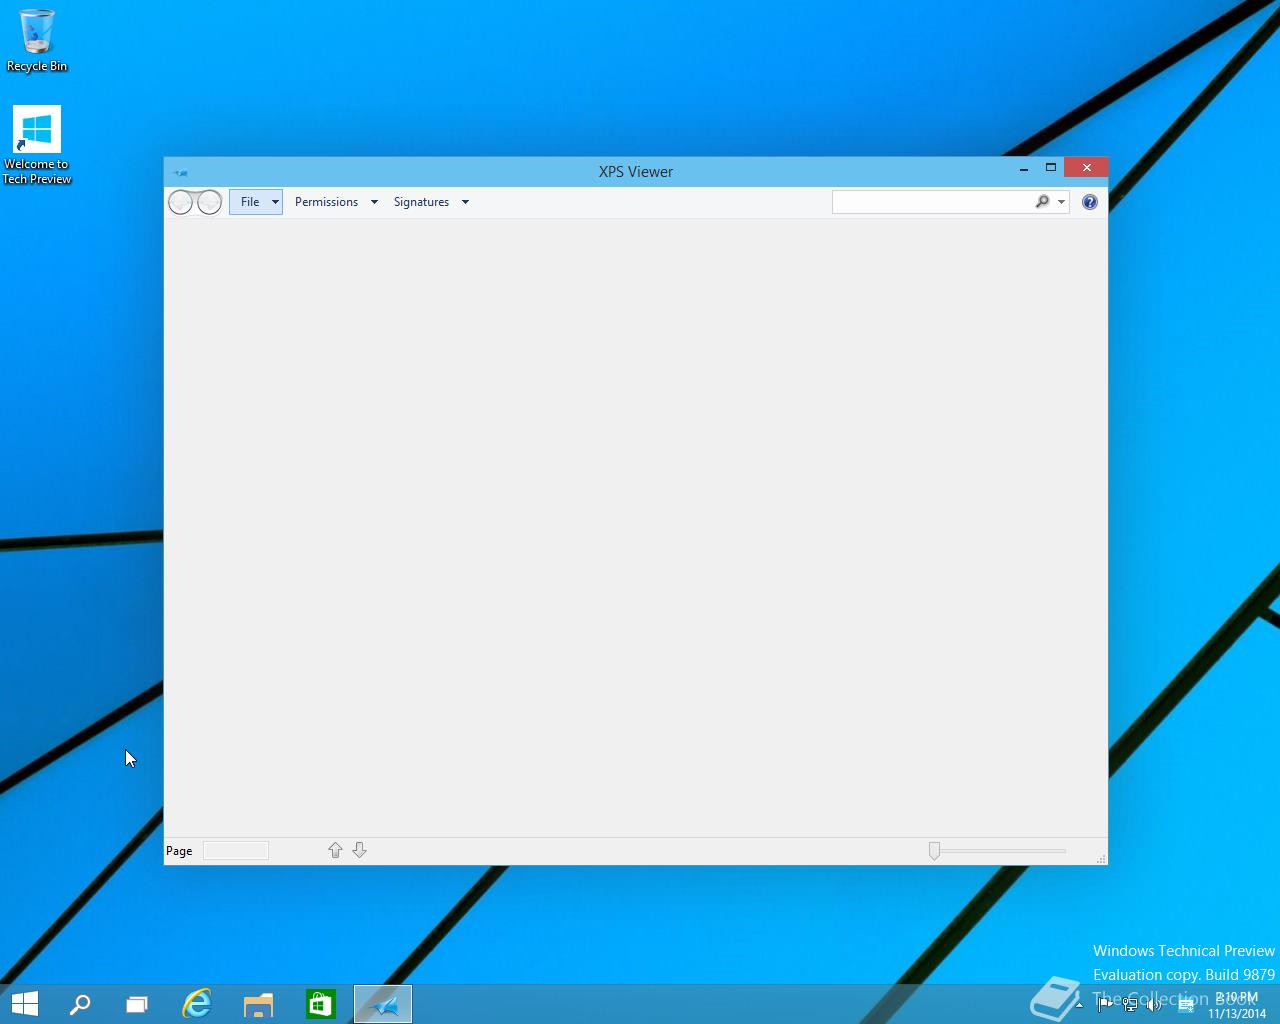Image resolution: width=1280 pixels, height=1024 pixels.
Task: Minimize the XPS Viewer window
Action: tap(1024, 168)
